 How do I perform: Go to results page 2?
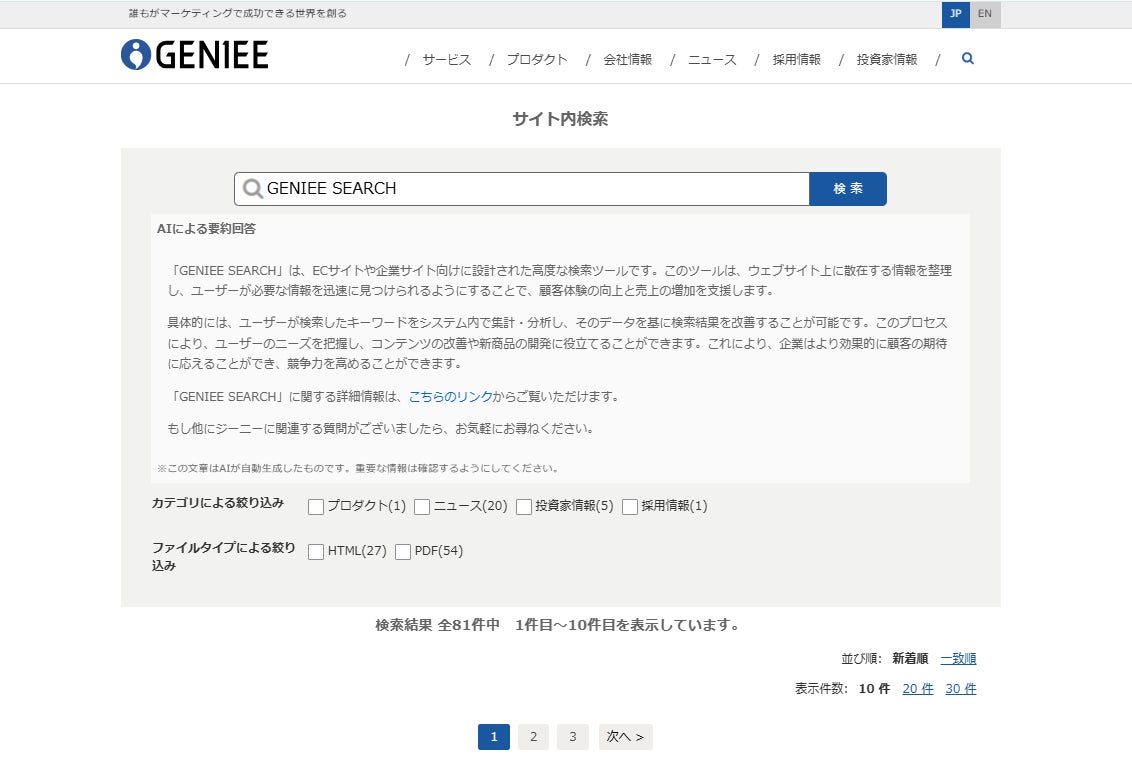[534, 737]
